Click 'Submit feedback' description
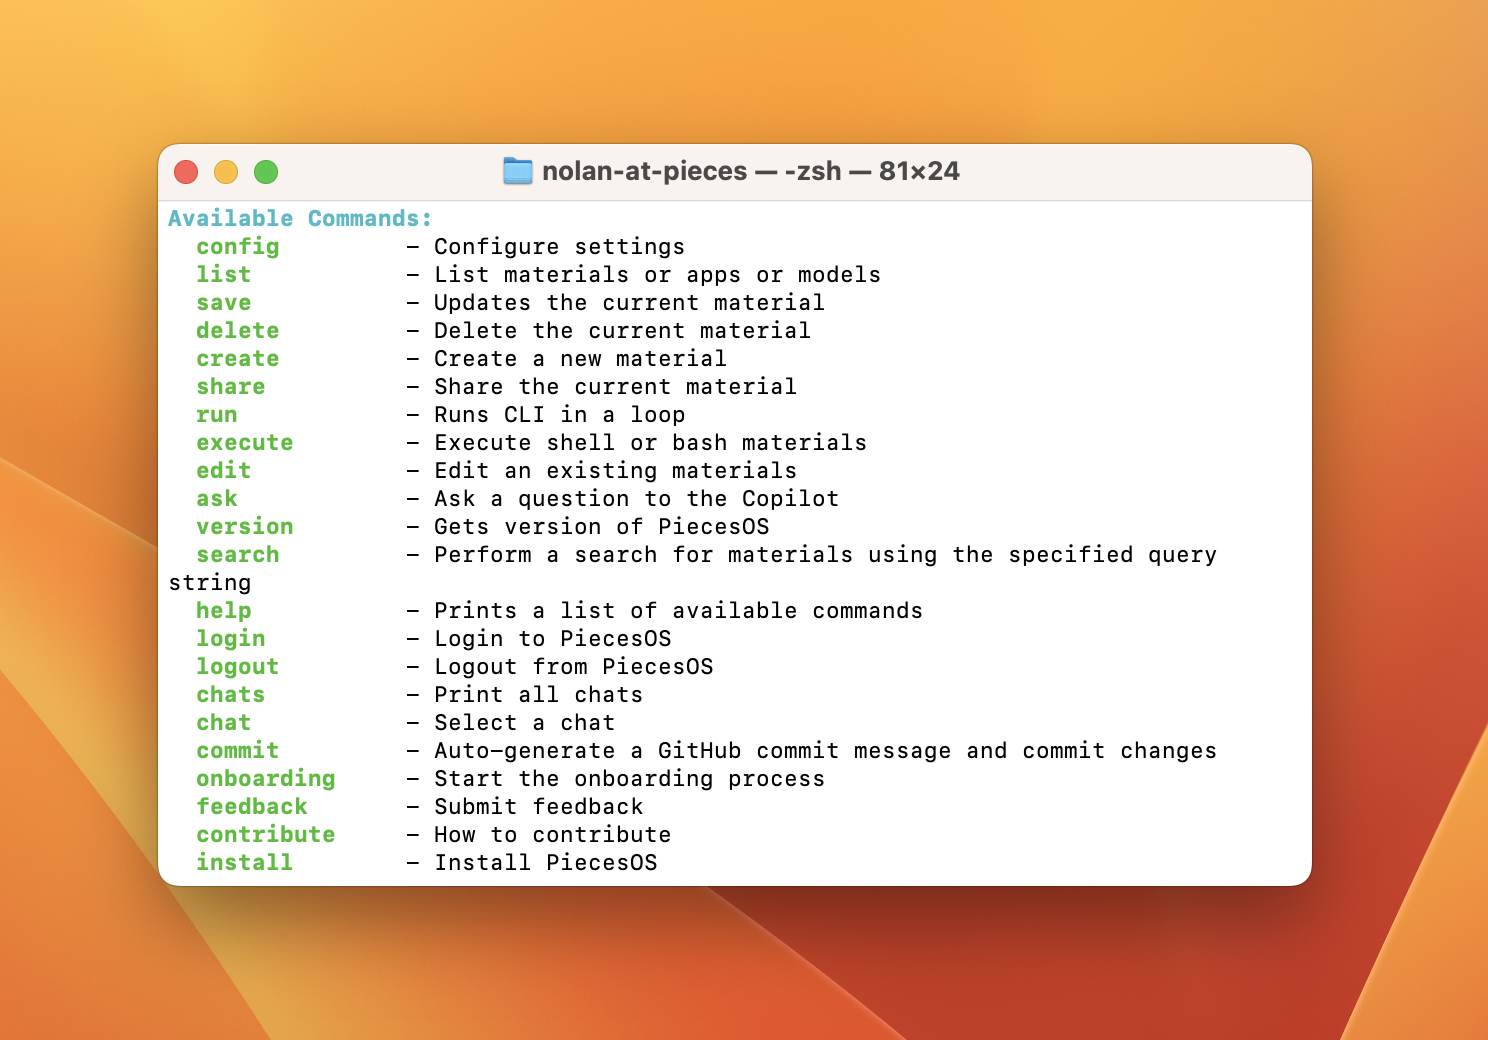Image resolution: width=1488 pixels, height=1040 pixels. (x=539, y=806)
